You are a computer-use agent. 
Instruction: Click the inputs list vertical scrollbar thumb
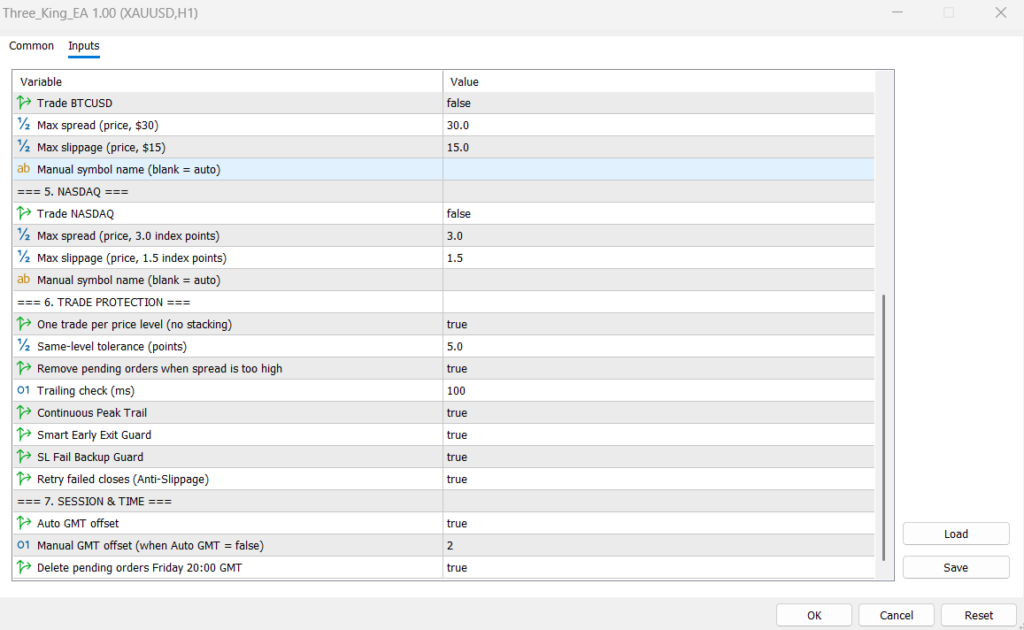click(x=884, y=428)
